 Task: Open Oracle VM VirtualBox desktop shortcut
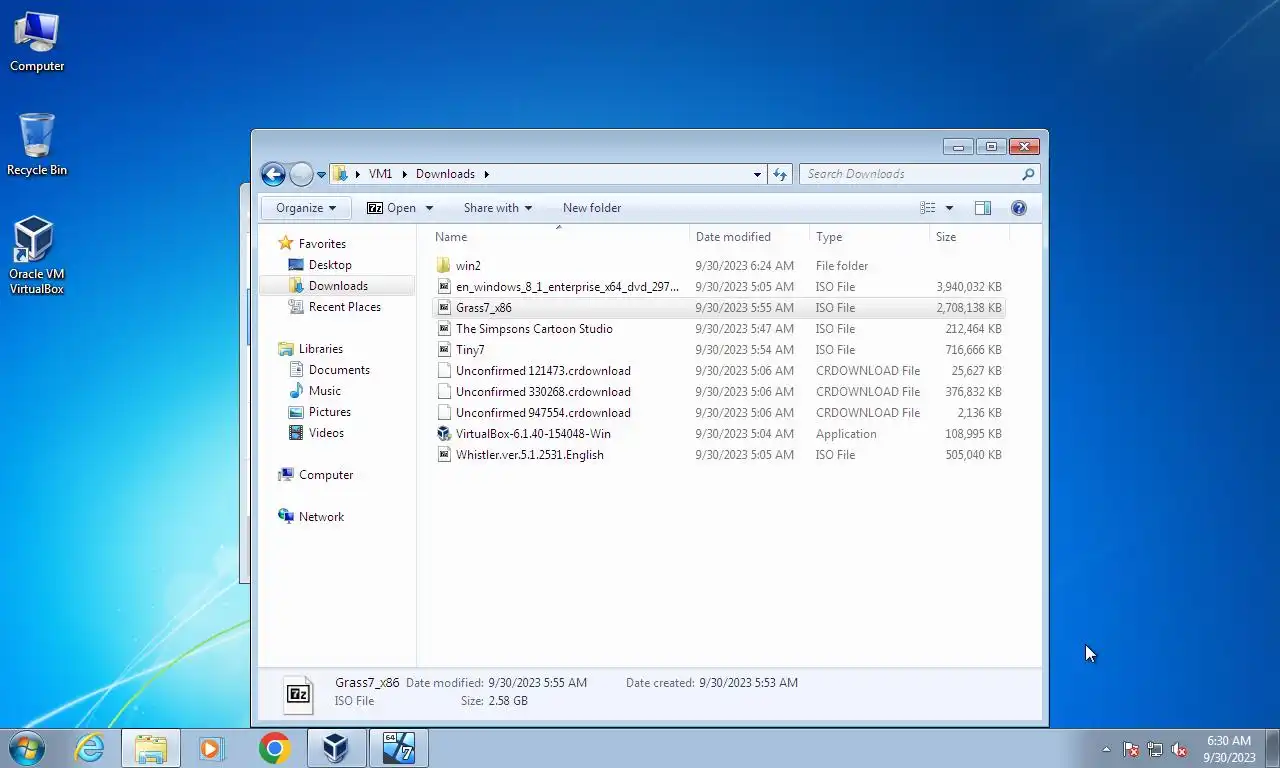click(37, 256)
